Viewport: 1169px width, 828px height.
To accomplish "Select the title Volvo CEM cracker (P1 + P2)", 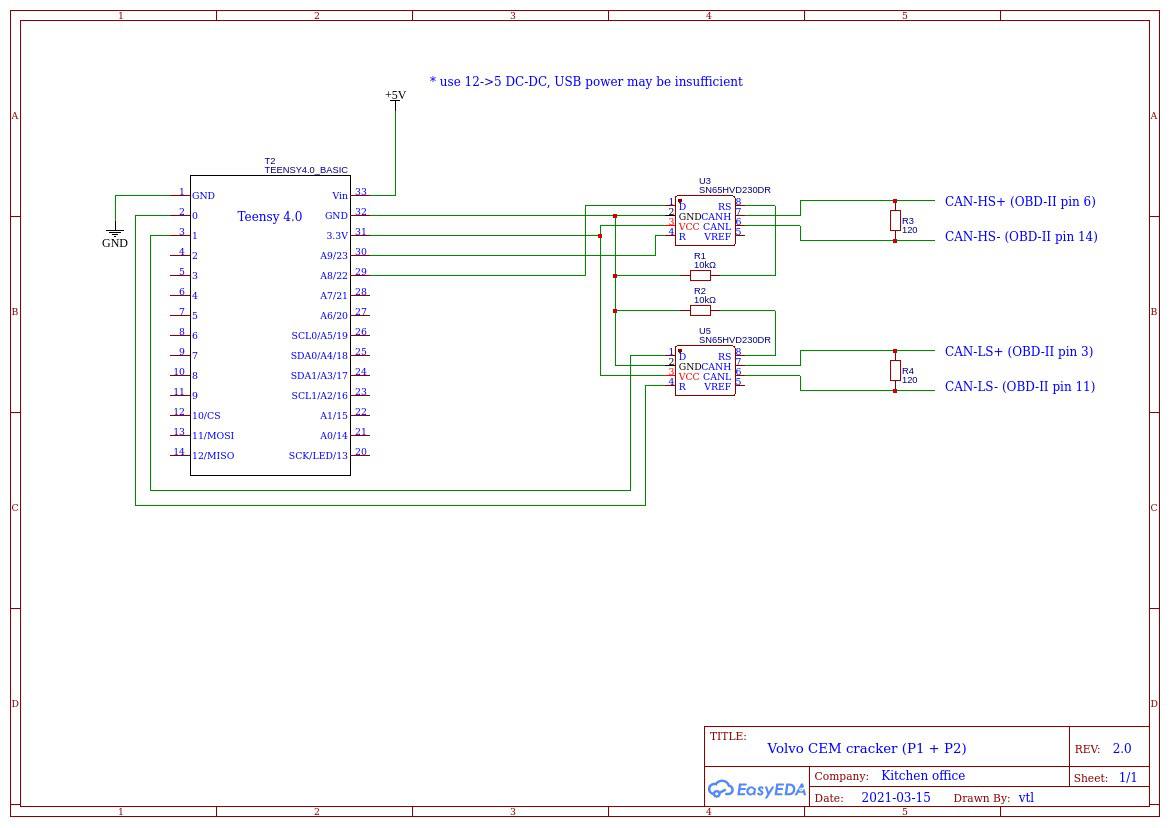I will click(x=866, y=748).
